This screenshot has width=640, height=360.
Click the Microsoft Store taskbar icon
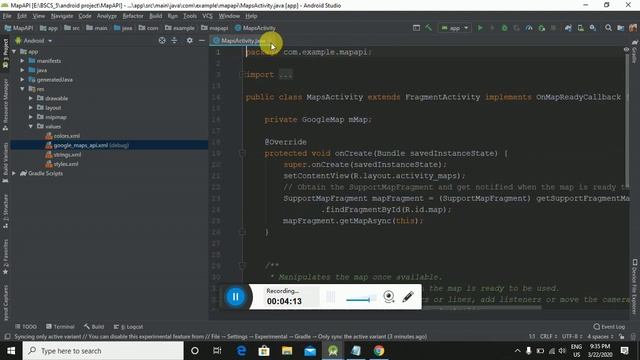pos(264,351)
